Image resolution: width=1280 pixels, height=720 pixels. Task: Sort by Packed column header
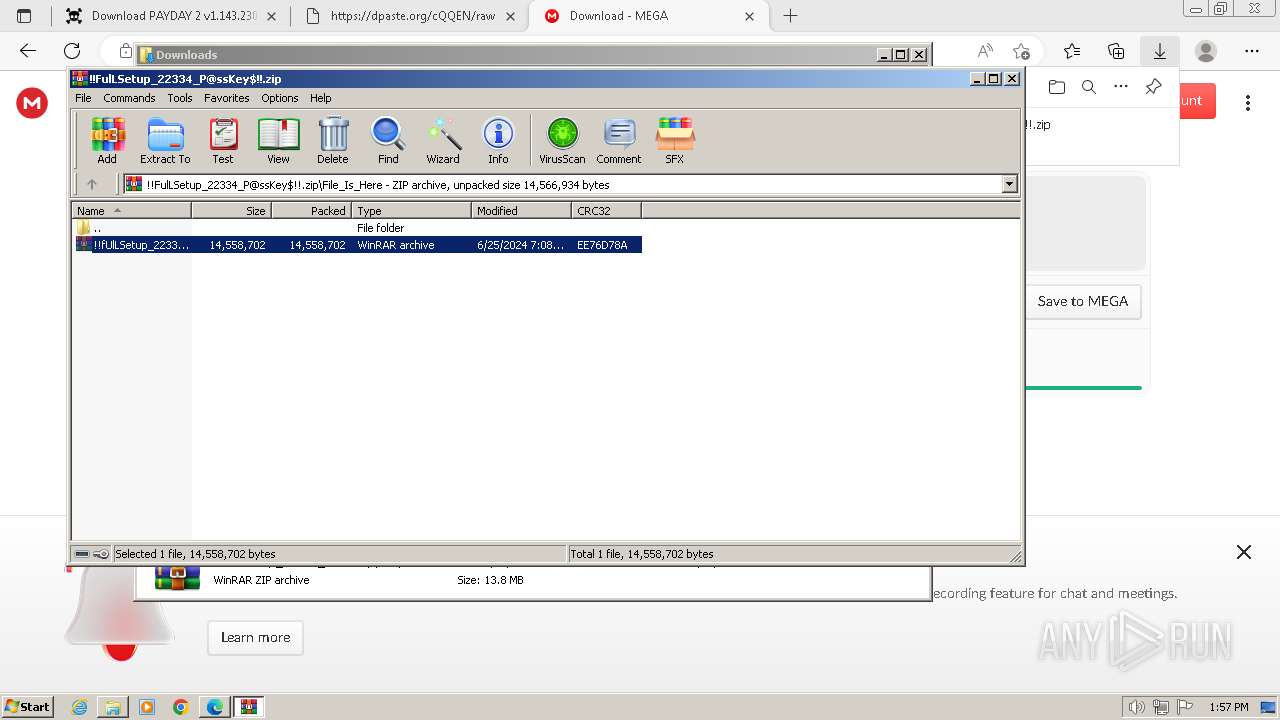[311, 210]
